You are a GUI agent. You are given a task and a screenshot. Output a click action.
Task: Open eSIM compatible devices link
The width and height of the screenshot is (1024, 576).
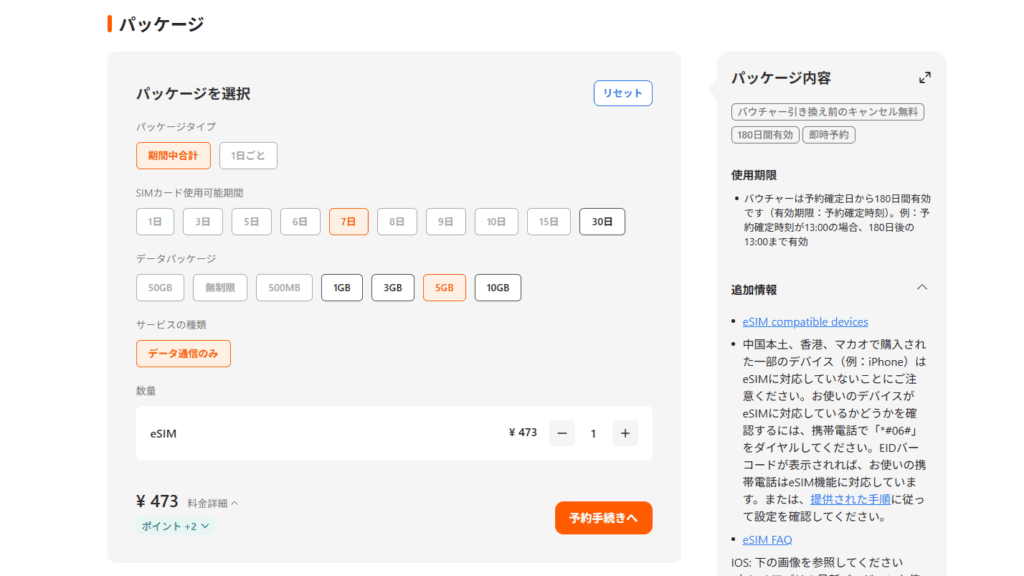[805, 321]
